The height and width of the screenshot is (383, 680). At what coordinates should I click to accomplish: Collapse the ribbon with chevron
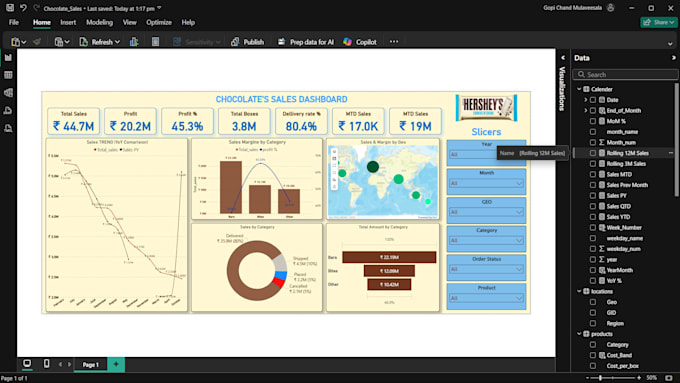[x=670, y=43]
